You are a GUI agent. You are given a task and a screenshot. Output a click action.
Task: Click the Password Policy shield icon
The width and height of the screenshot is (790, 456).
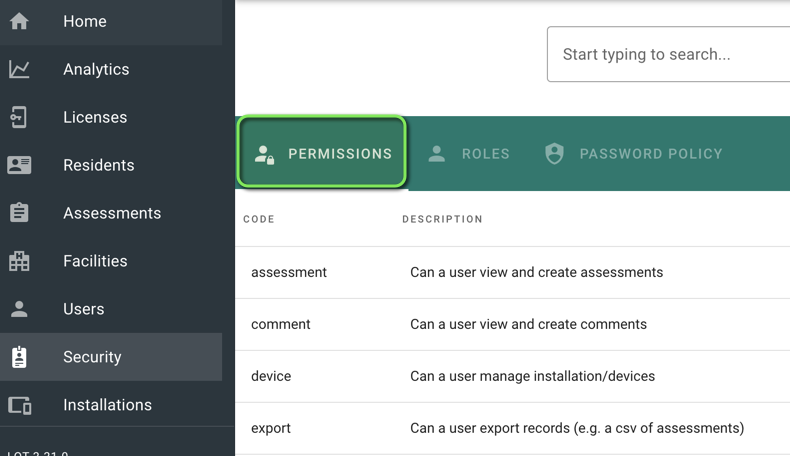click(x=555, y=154)
